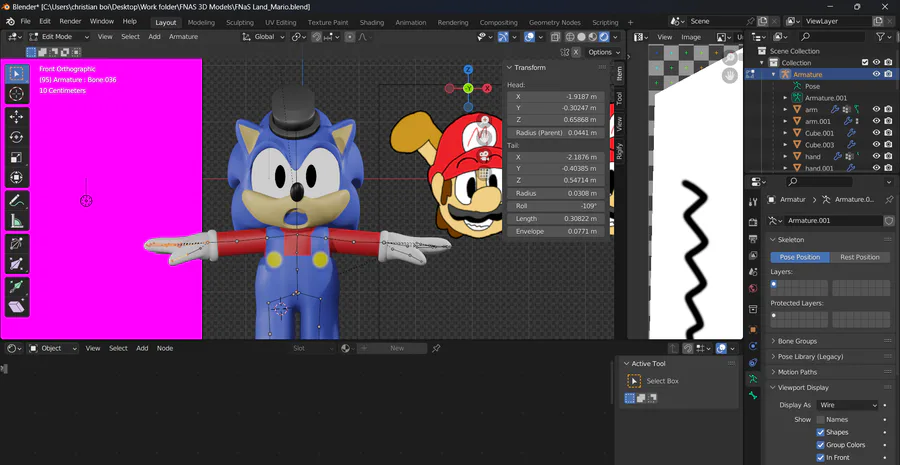Select wireframe viewport shading
Image resolution: width=900 pixels, height=465 pixels.
click(x=570, y=37)
